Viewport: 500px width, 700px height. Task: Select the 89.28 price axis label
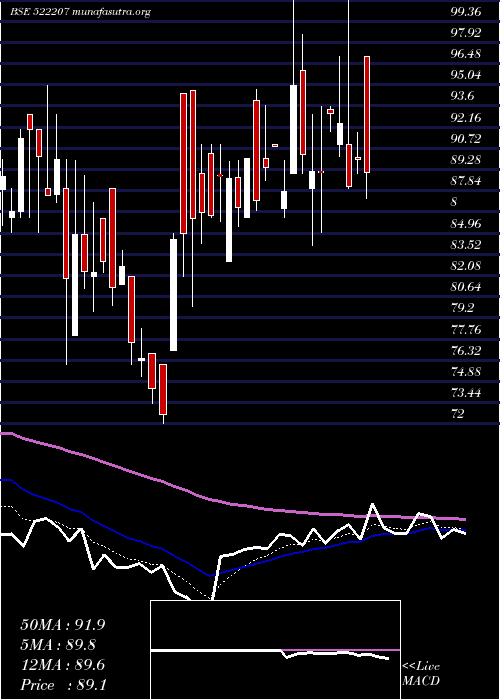pos(466,160)
